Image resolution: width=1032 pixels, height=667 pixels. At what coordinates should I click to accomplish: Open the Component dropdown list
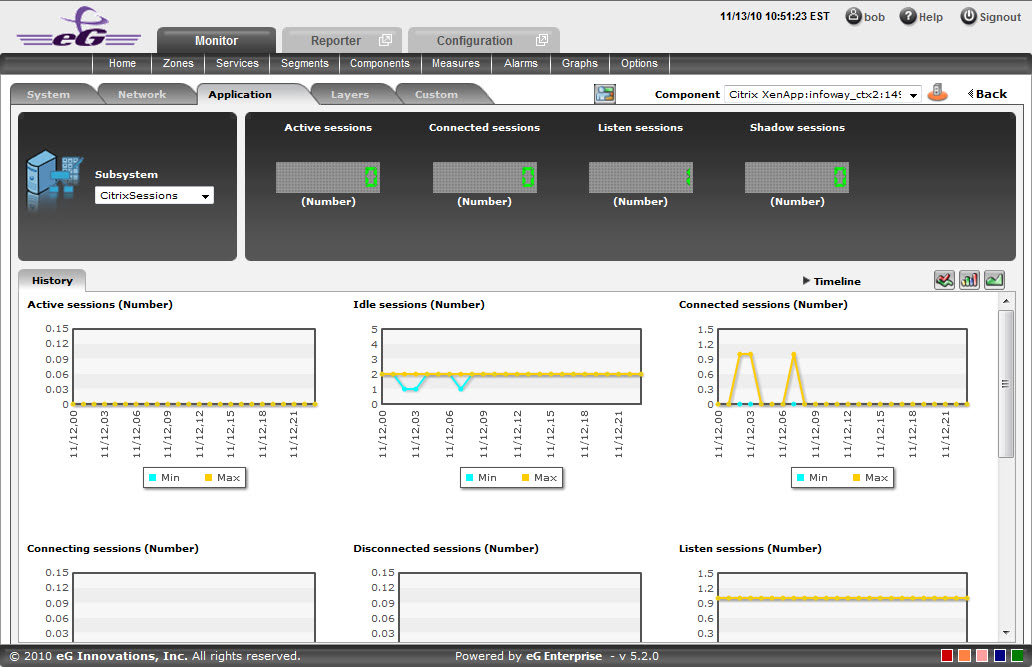click(822, 95)
